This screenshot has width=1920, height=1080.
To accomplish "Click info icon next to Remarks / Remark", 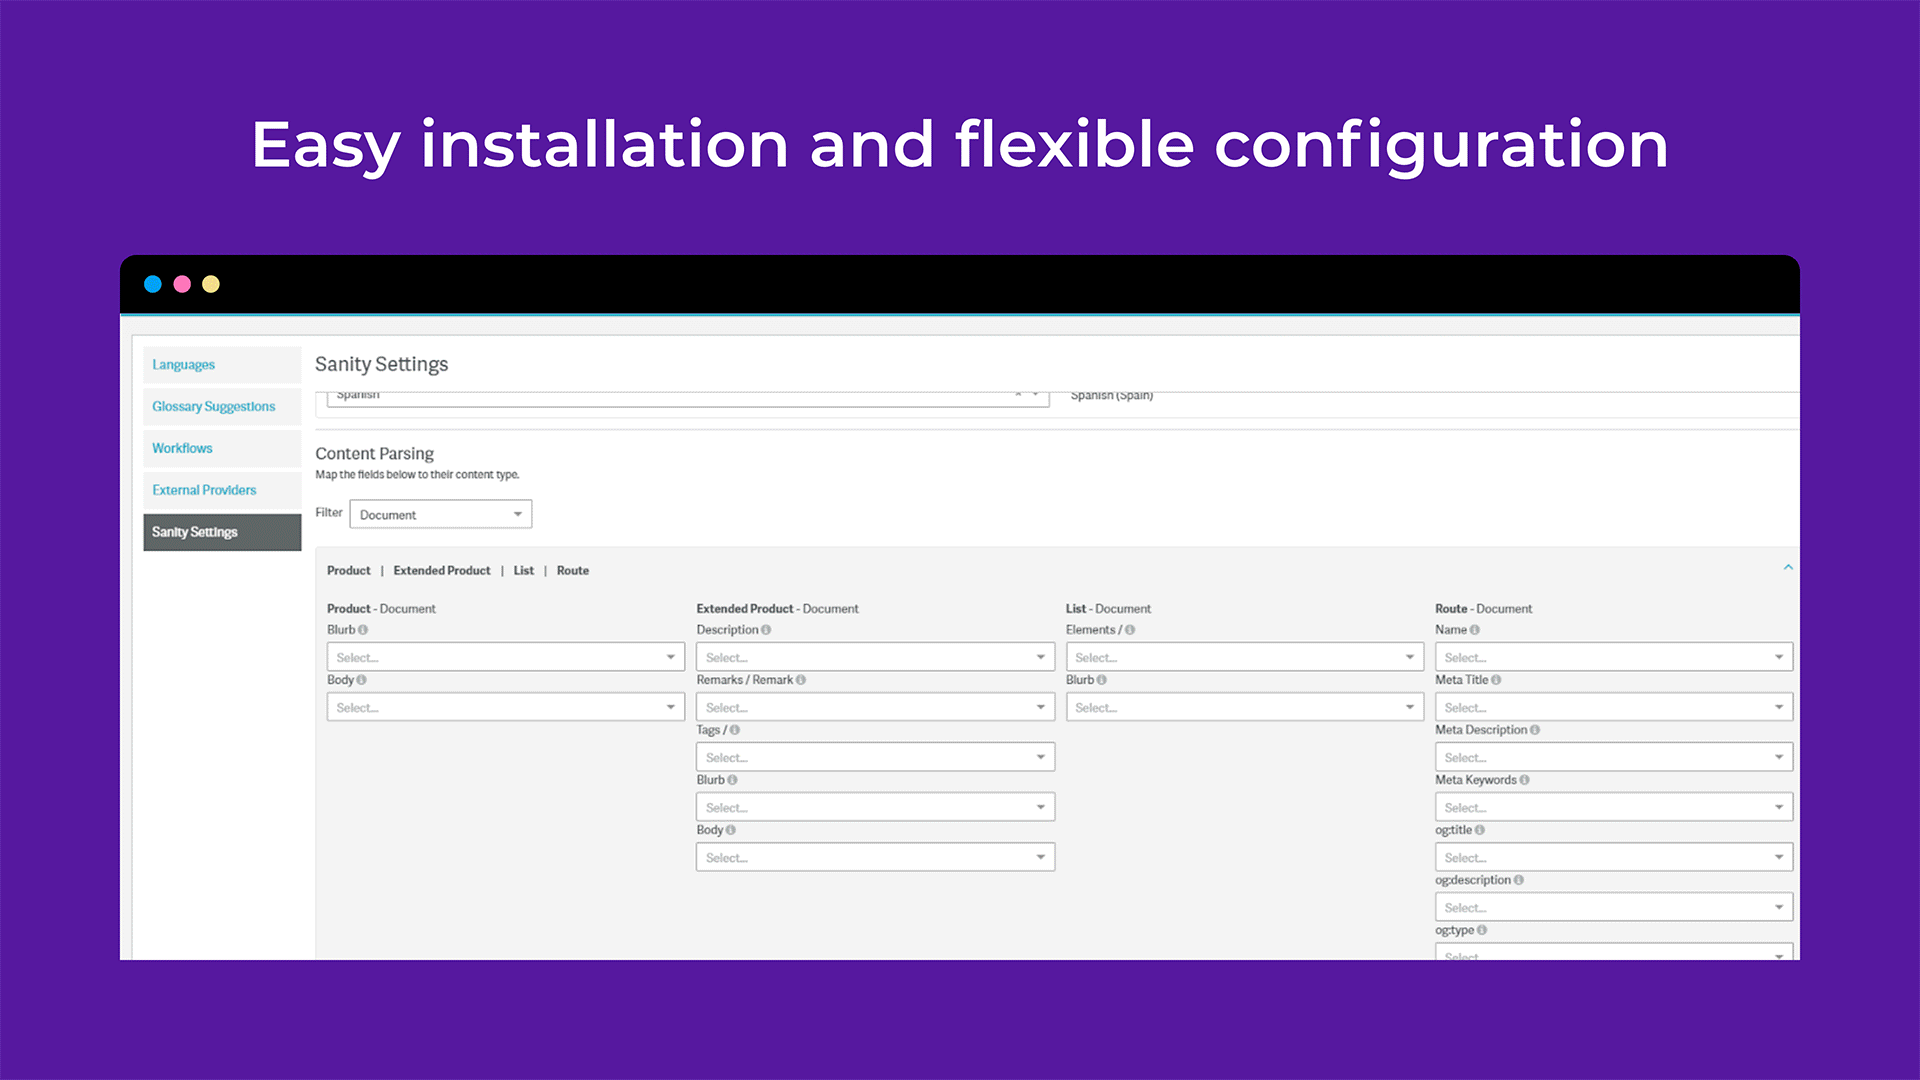I will point(801,680).
